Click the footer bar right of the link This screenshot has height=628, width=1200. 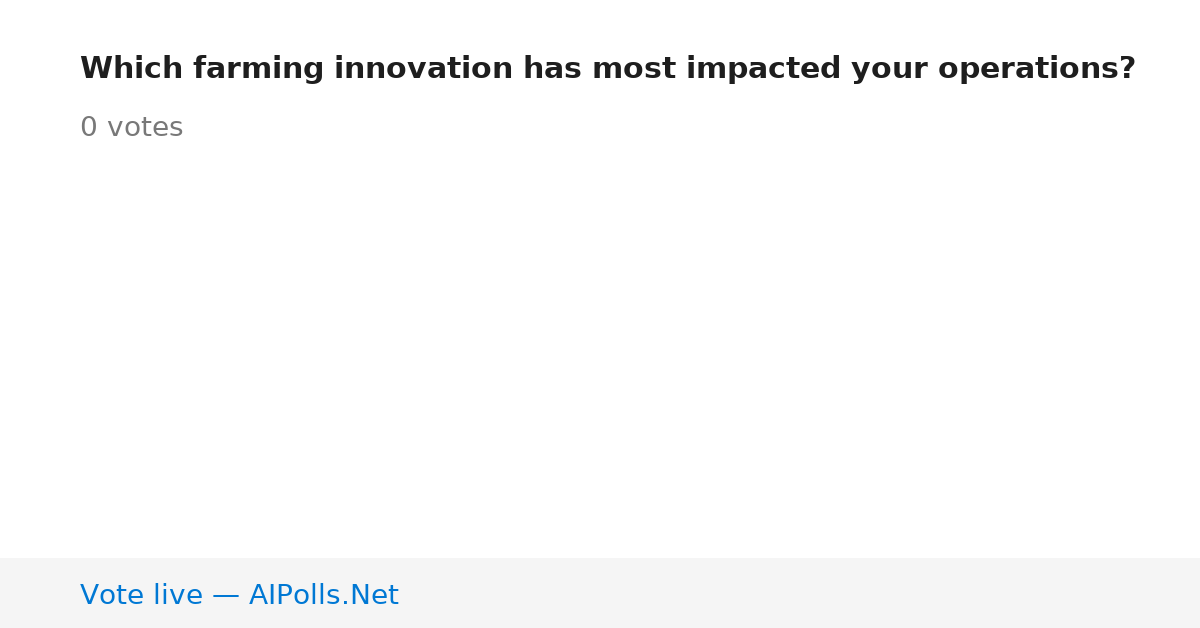800,593
